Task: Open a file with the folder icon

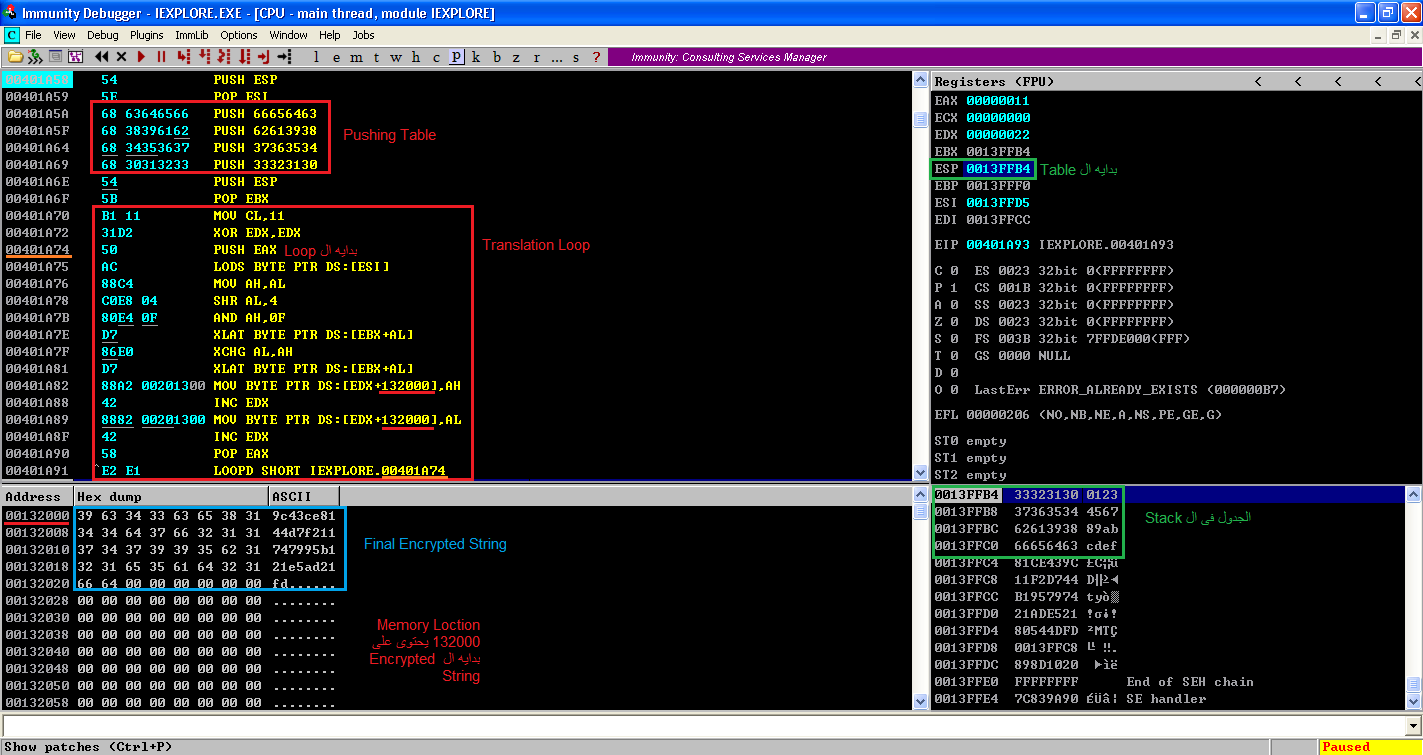Action: point(15,57)
